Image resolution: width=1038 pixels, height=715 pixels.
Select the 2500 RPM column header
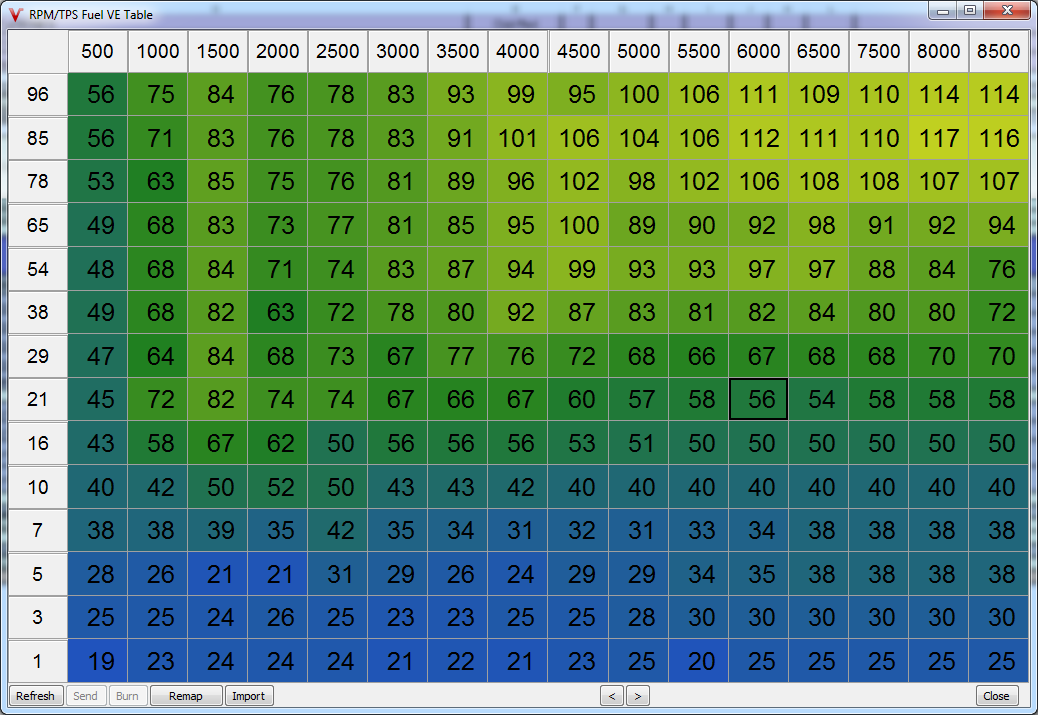(338, 51)
